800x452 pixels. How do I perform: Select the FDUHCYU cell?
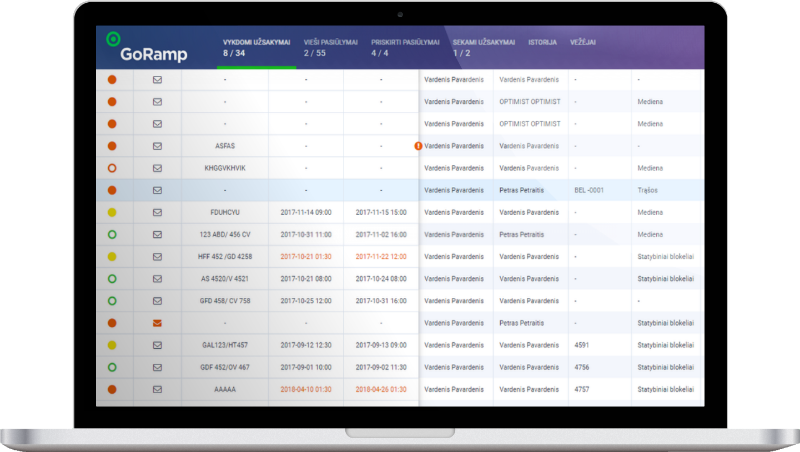click(225, 212)
